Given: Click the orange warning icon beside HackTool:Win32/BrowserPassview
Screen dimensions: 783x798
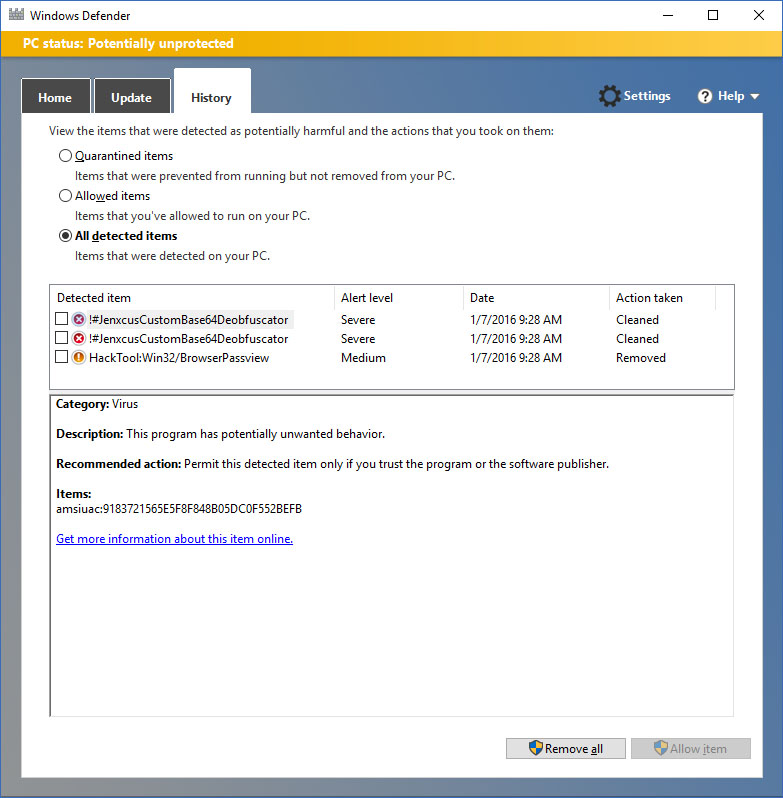Looking at the screenshot, I should (78, 357).
